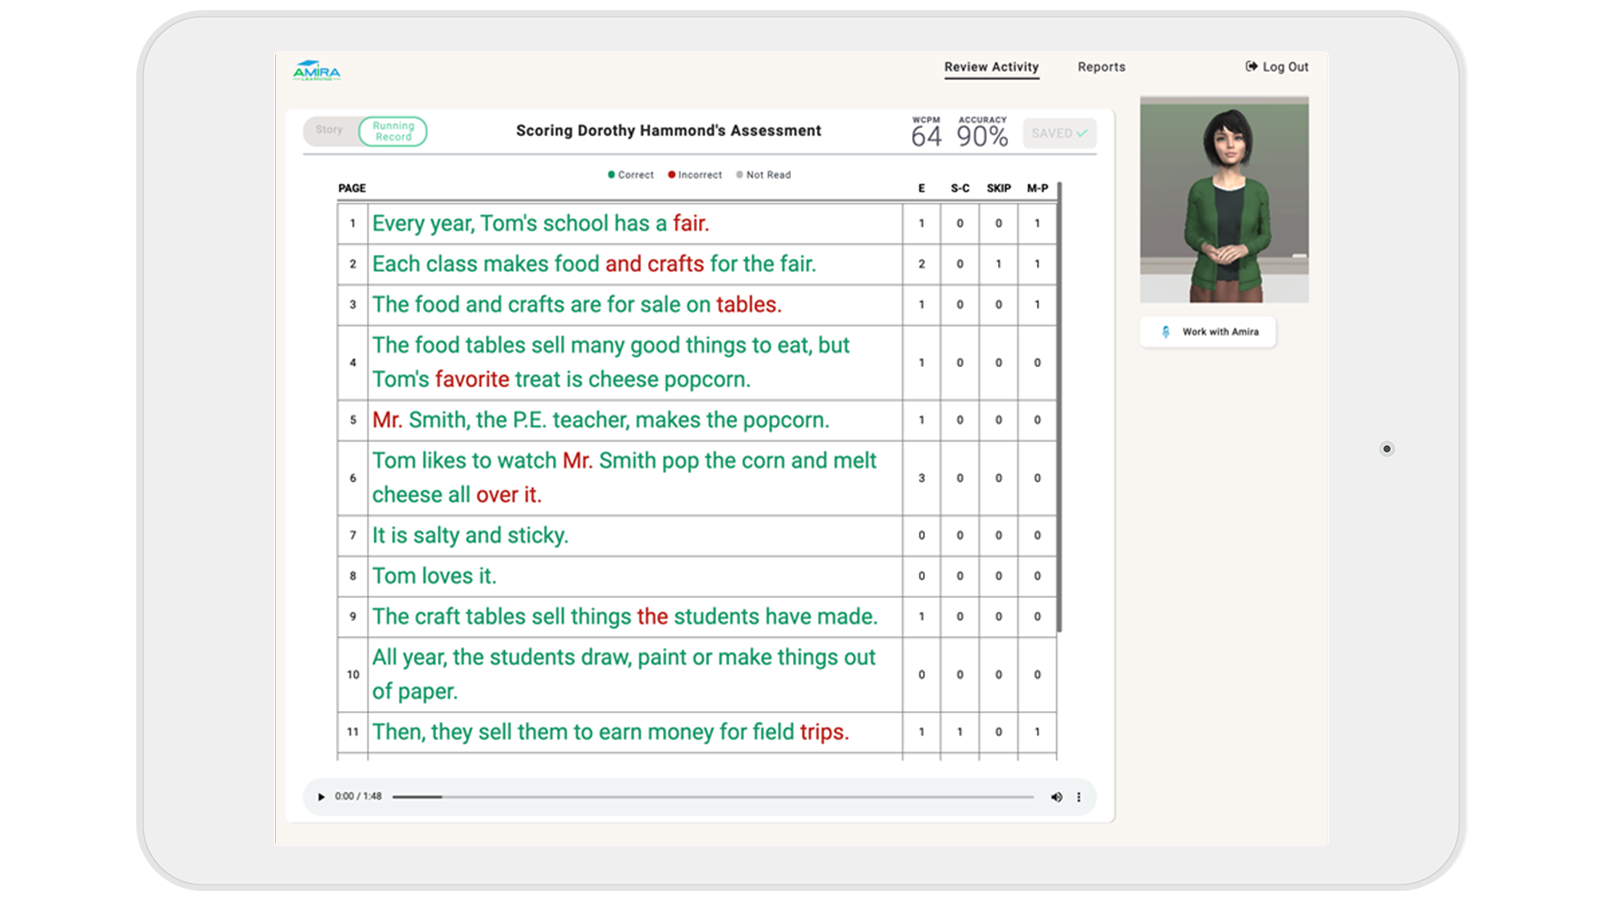Click the Log Out icon
This screenshot has height=900, width=1600.
[1250, 66]
